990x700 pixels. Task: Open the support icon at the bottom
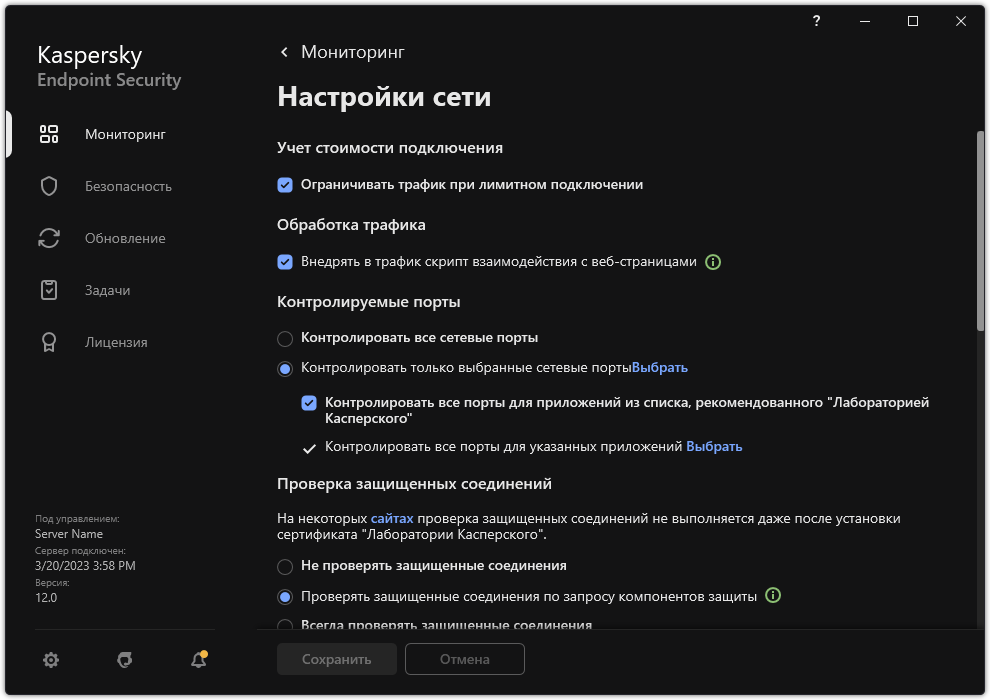[123, 660]
